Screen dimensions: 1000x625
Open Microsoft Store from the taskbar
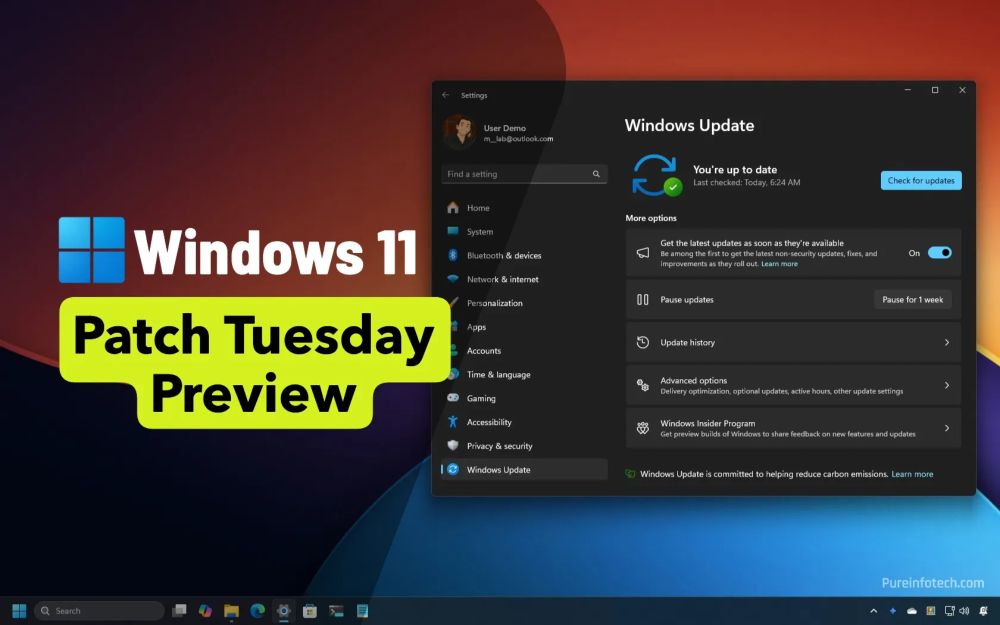tap(310, 611)
